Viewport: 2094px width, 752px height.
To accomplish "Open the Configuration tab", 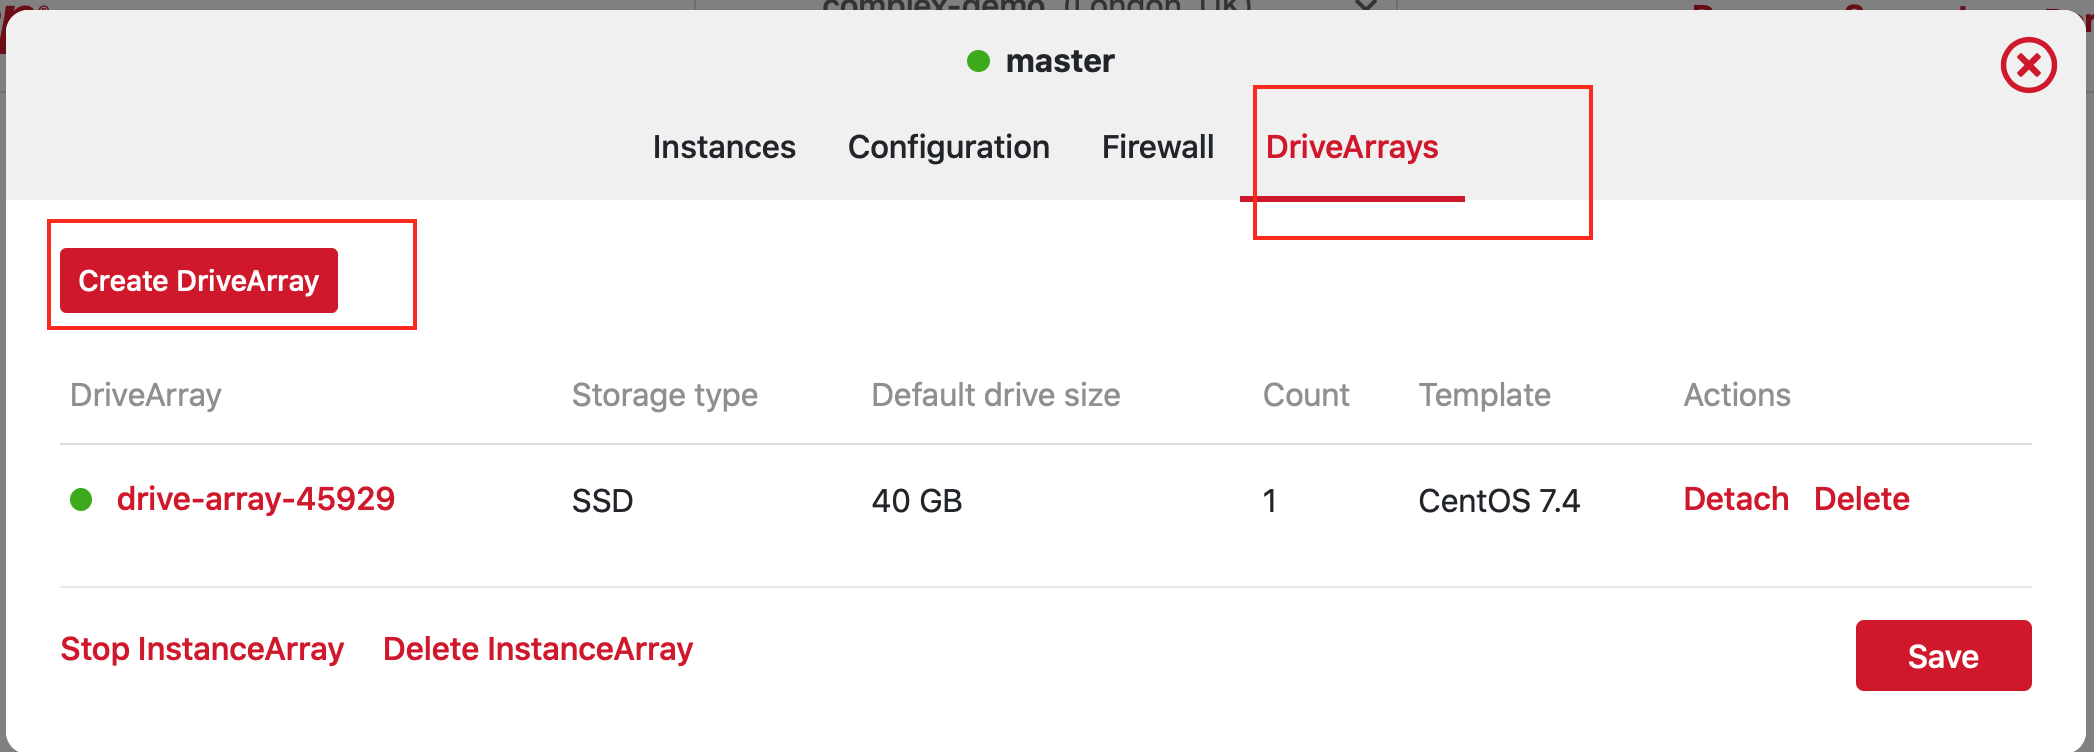I will [x=948, y=147].
